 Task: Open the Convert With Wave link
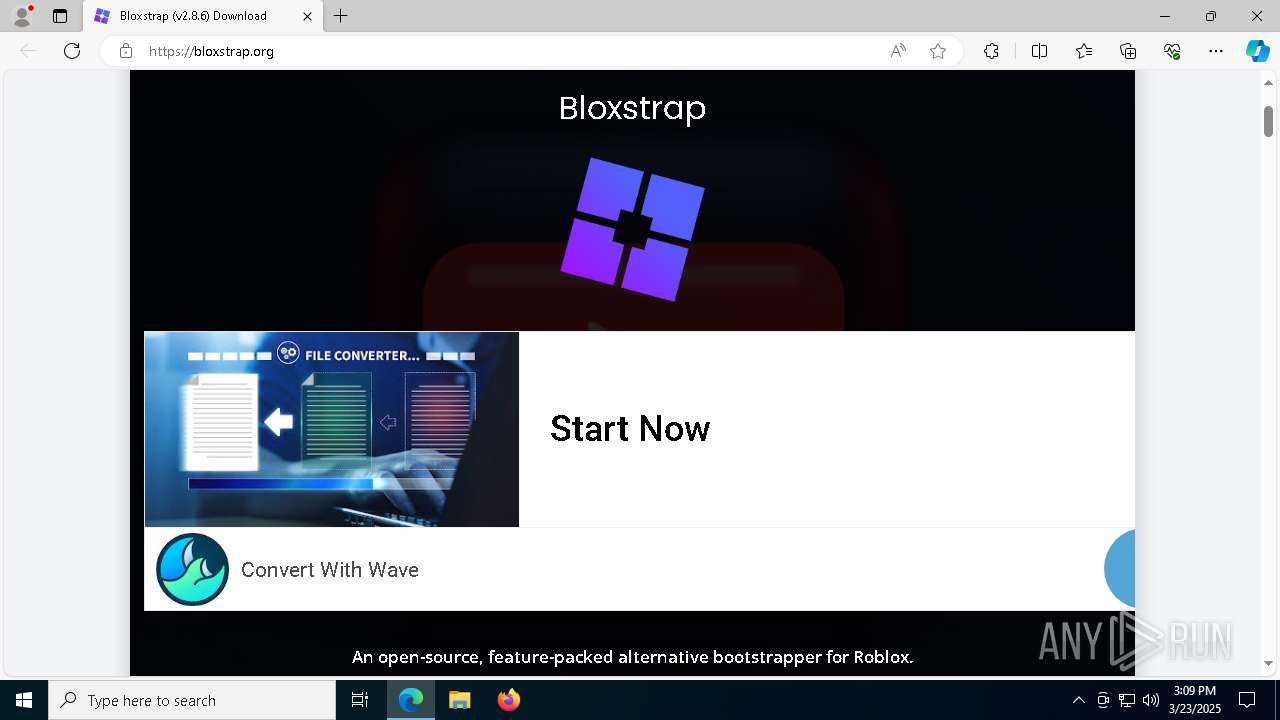330,570
